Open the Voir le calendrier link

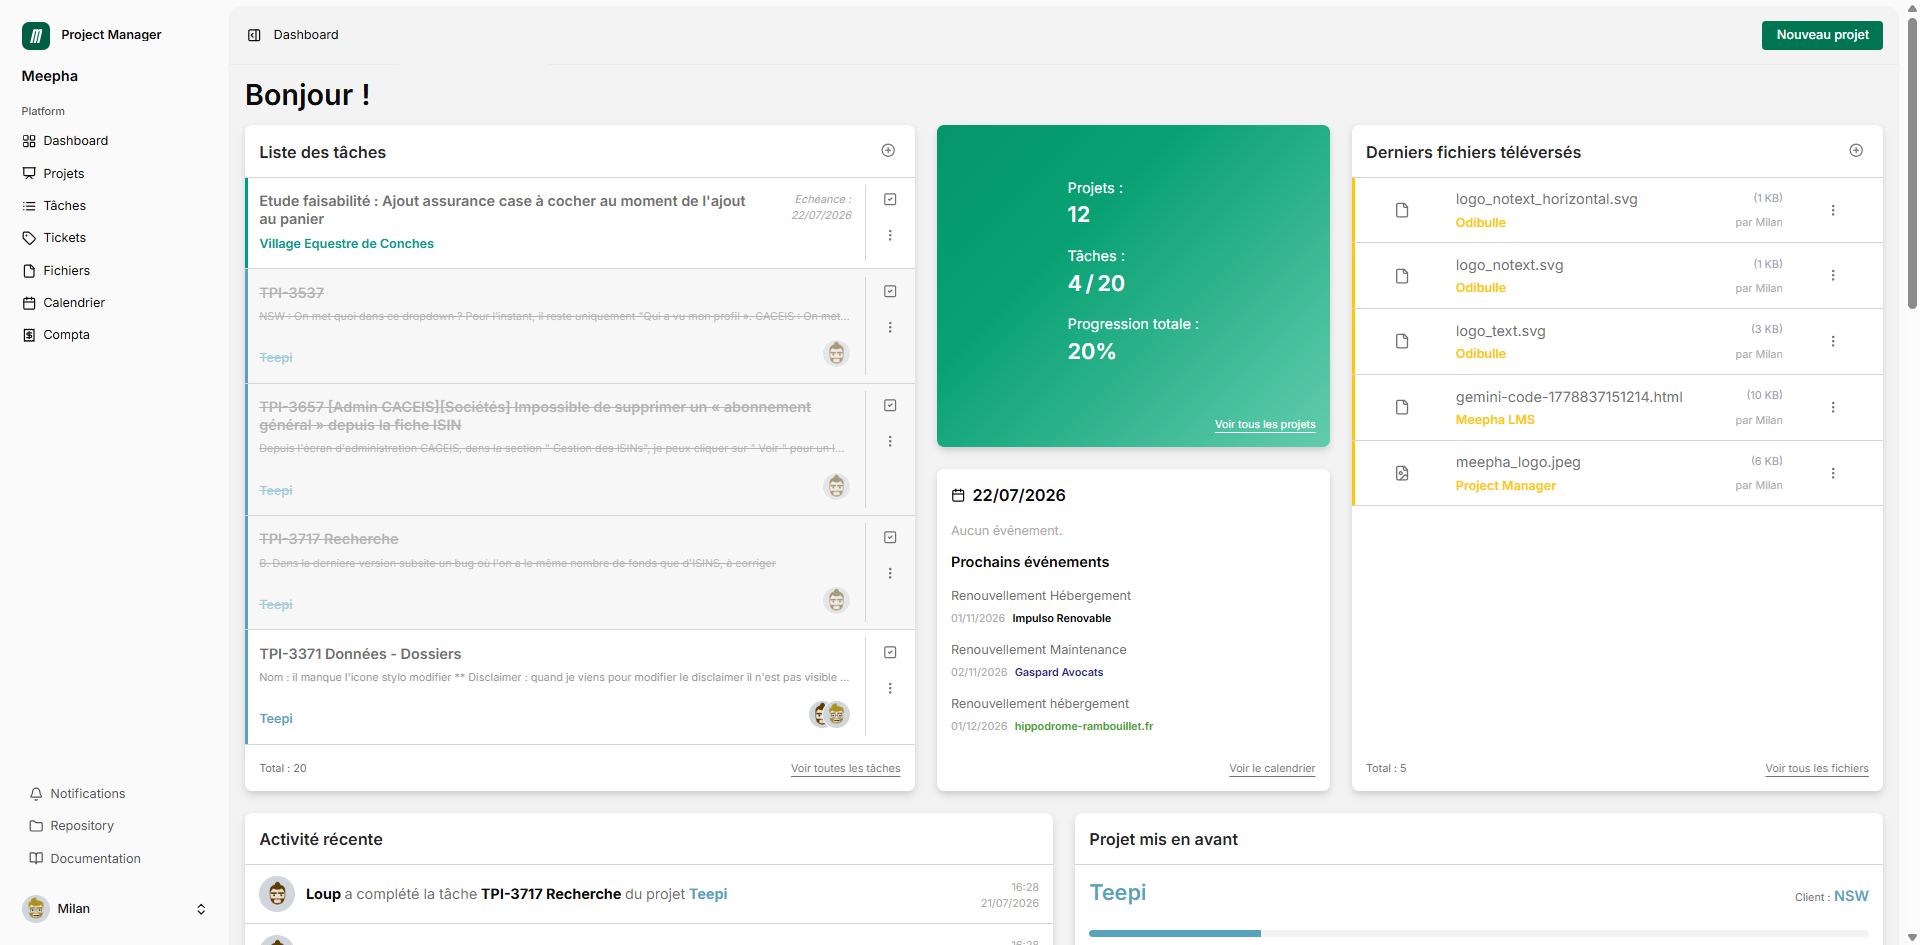pos(1272,768)
